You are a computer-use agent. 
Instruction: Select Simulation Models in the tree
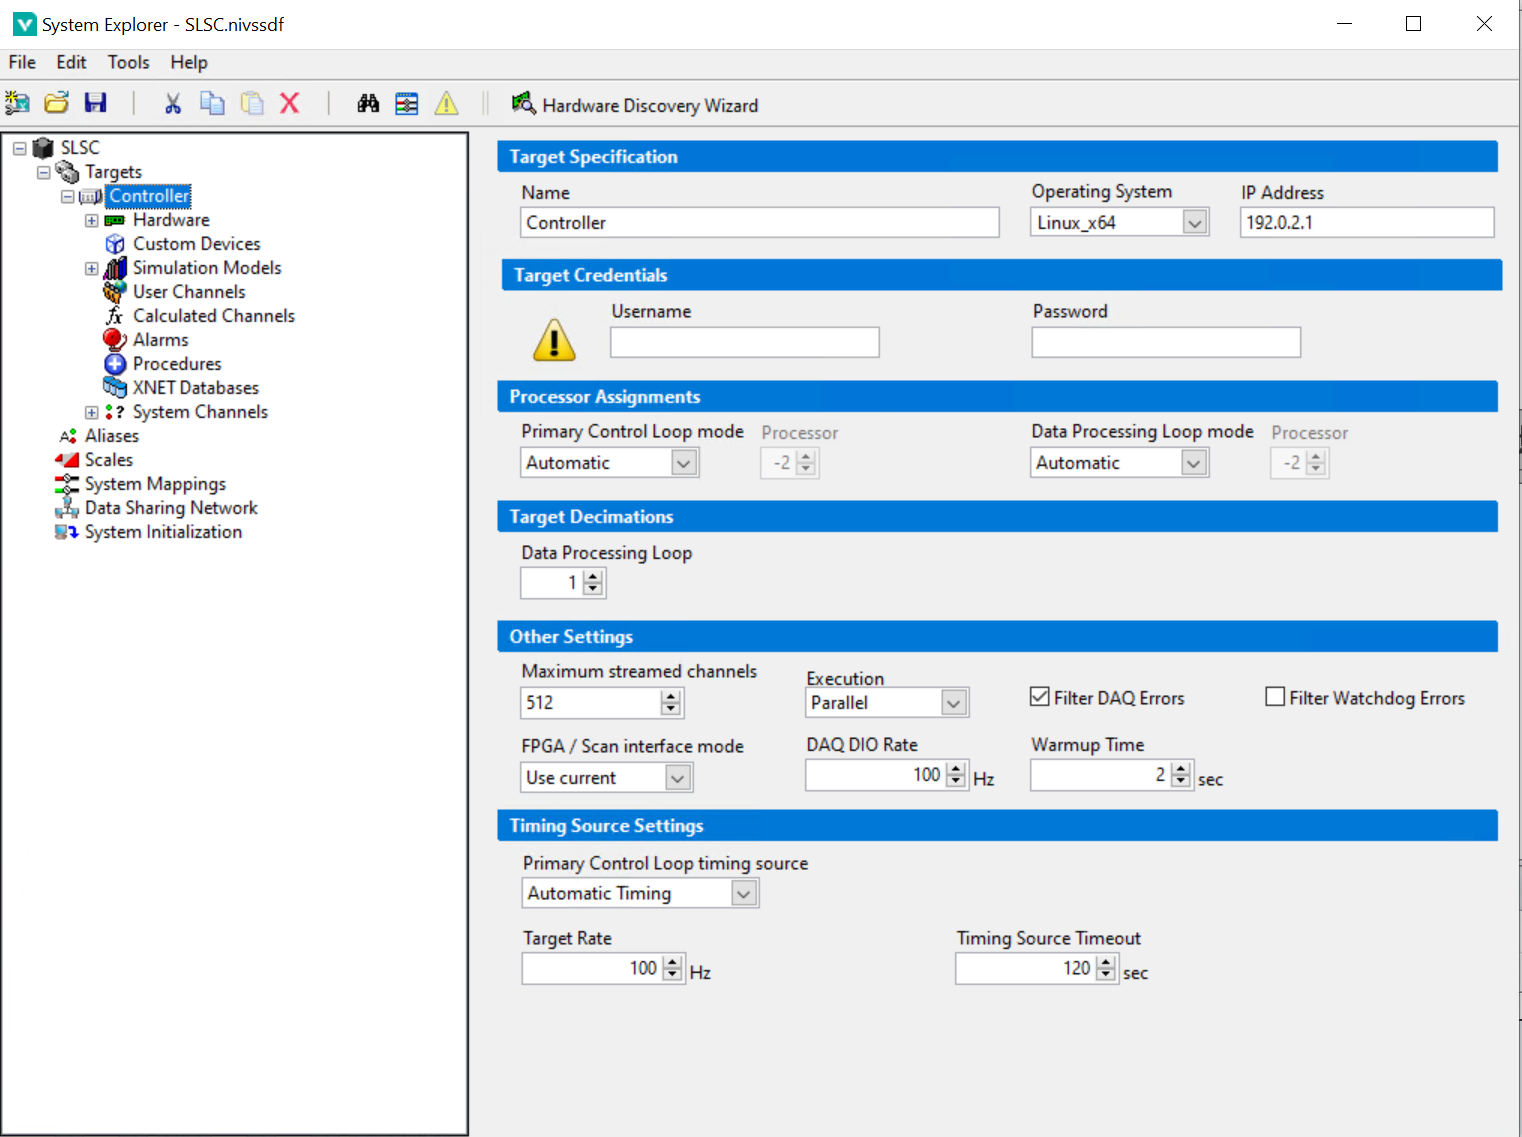click(x=207, y=268)
